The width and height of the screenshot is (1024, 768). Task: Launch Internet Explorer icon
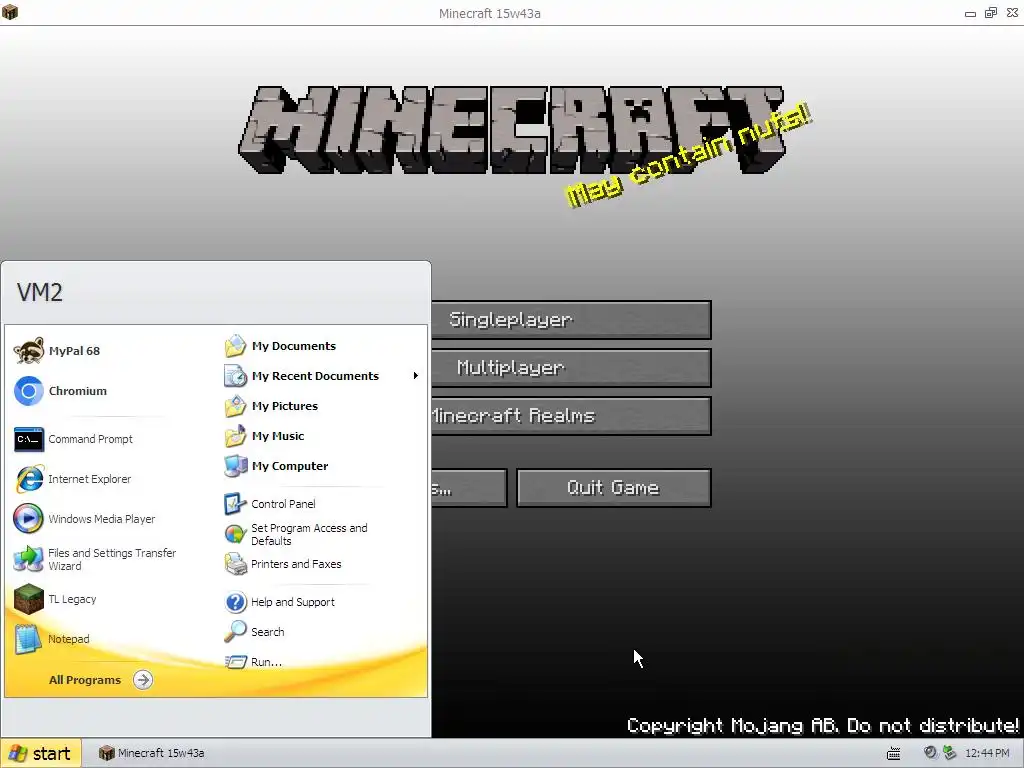coord(29,479)
